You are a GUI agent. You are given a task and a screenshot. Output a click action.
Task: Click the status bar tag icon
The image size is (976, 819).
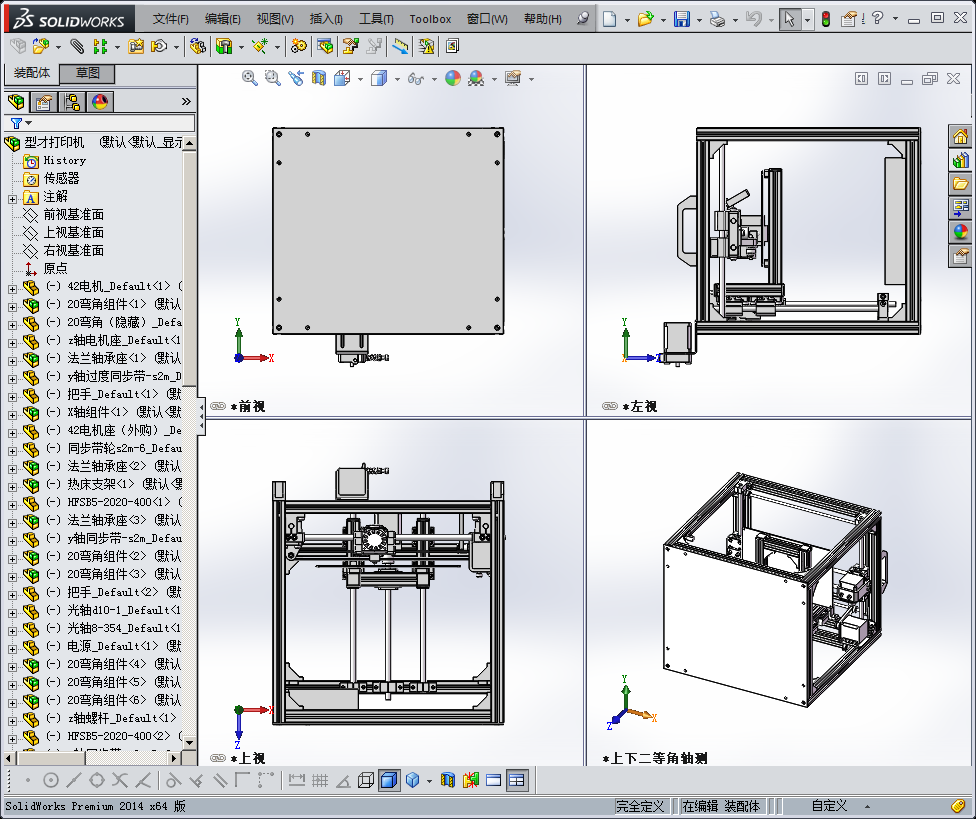coord(958,806)
